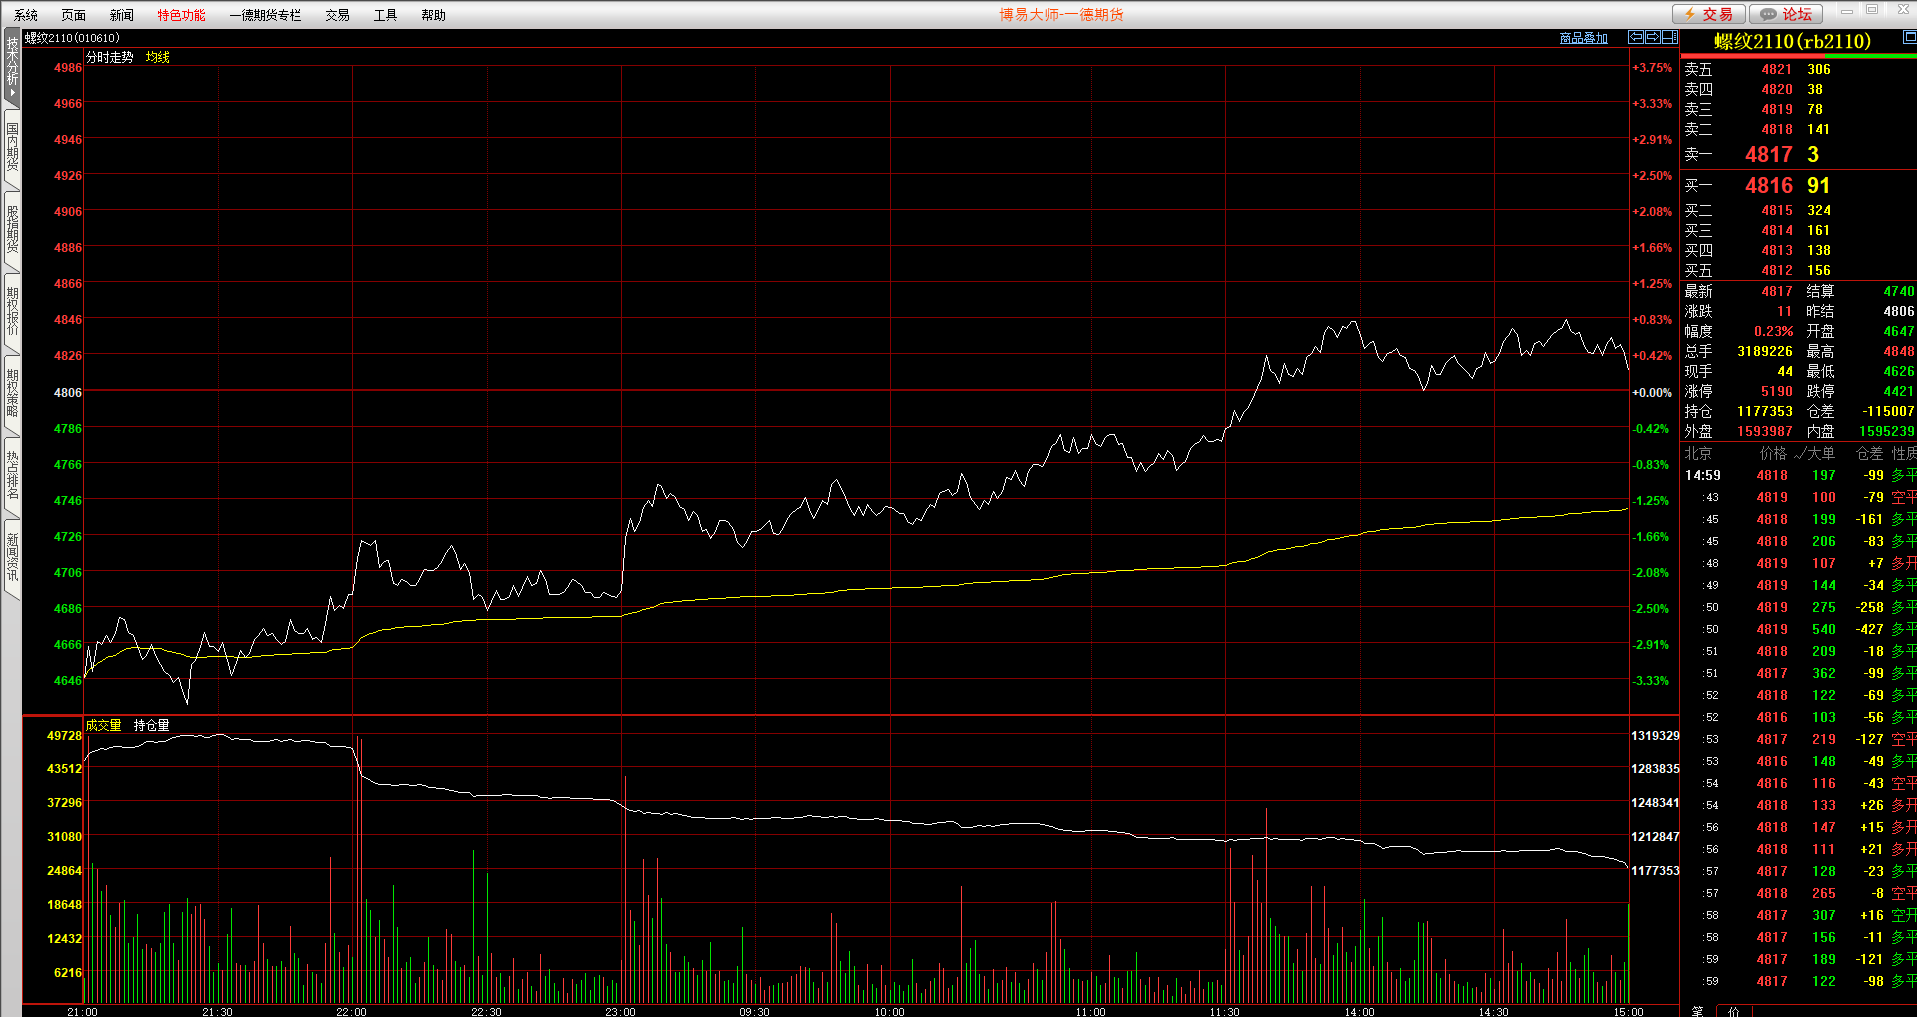1917x1017 pixels.
Task: Open the 交易 lightning trade button
Action: click(1709, 14)
